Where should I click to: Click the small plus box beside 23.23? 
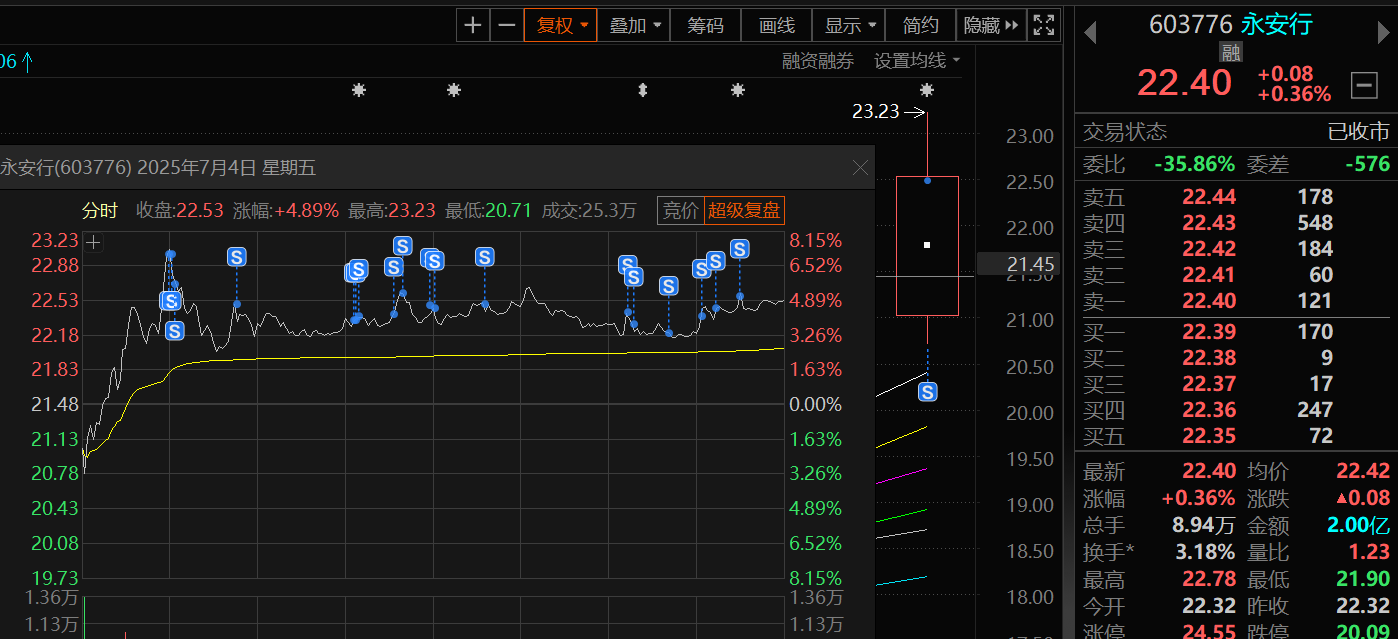(x=93, y=242)
